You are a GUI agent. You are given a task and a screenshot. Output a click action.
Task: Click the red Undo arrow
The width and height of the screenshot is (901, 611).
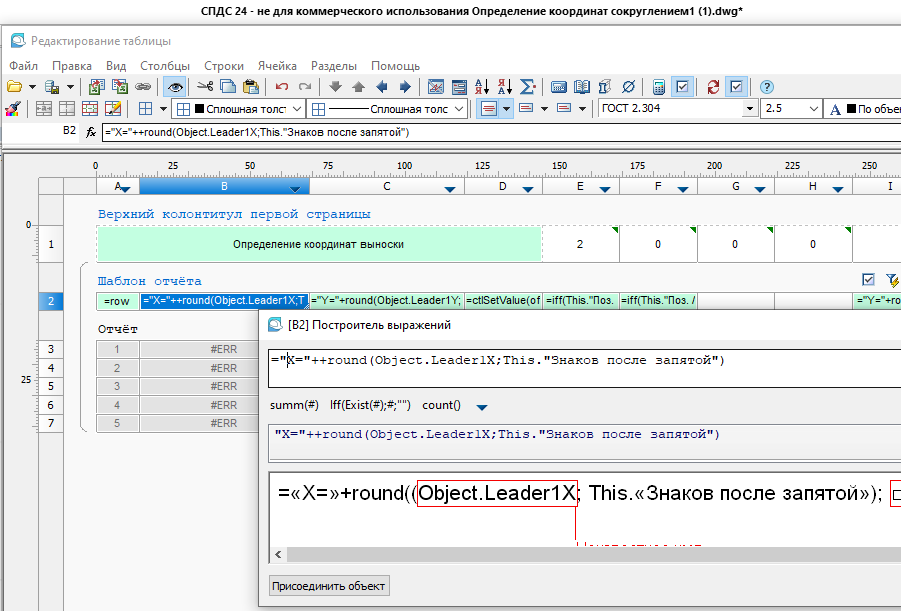tap(282, 87)
